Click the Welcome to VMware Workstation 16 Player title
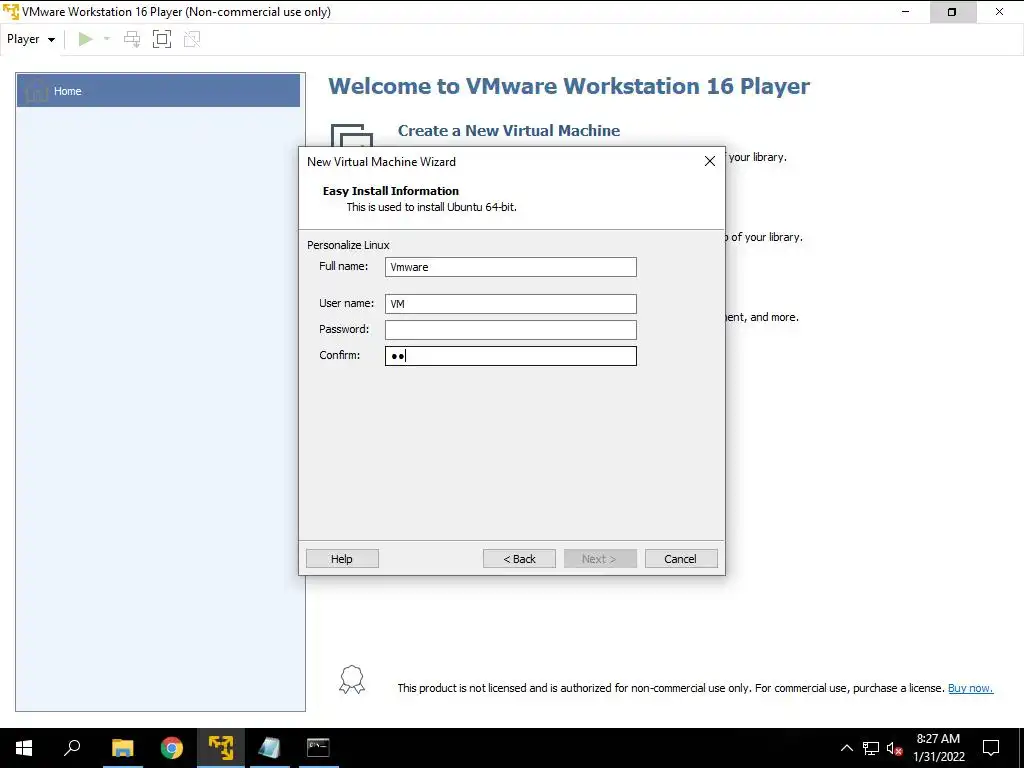Viewport: 1024px width, 768px height. click(x=569, y=86)
